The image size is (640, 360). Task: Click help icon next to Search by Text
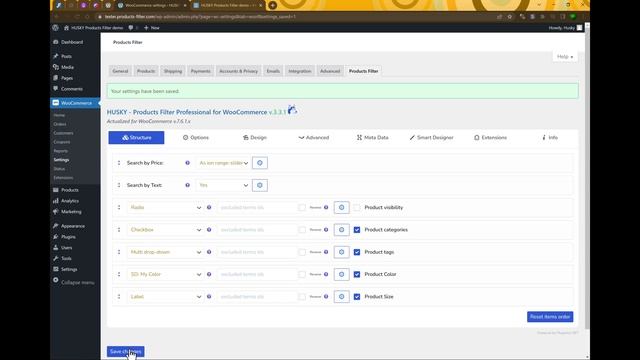point(187,185)
